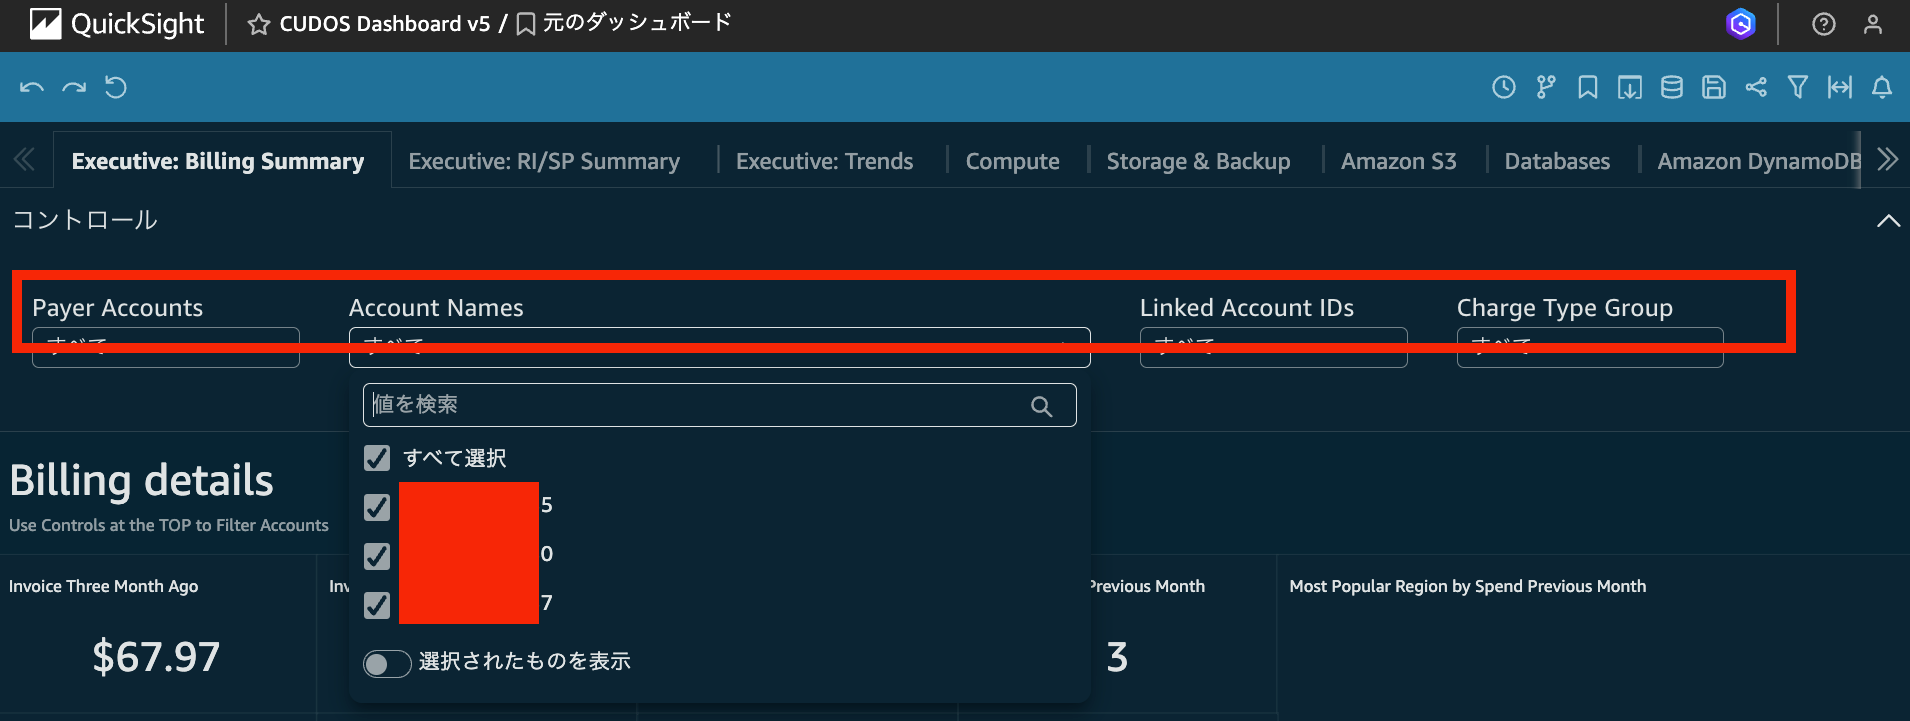
Task: Click the bookmark icon beside 元のダッシュボード
Action: tap(525, 25)
